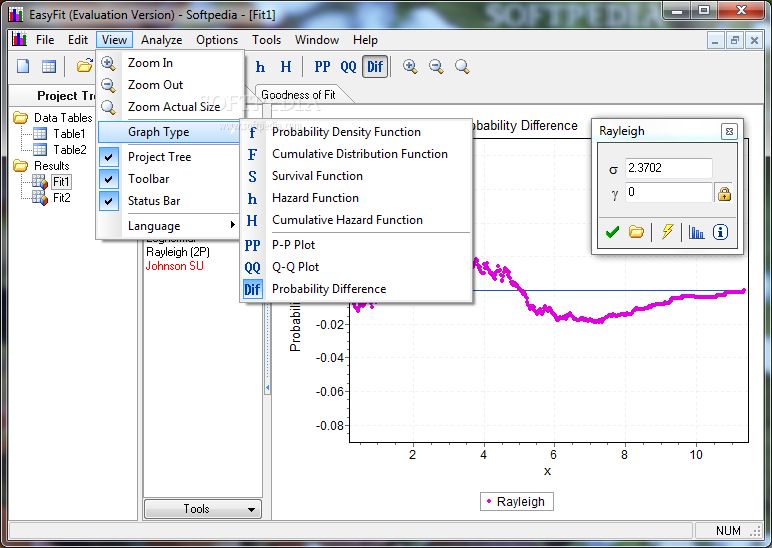Click the histogram chart icon in the Rayleigh panel

696,232
